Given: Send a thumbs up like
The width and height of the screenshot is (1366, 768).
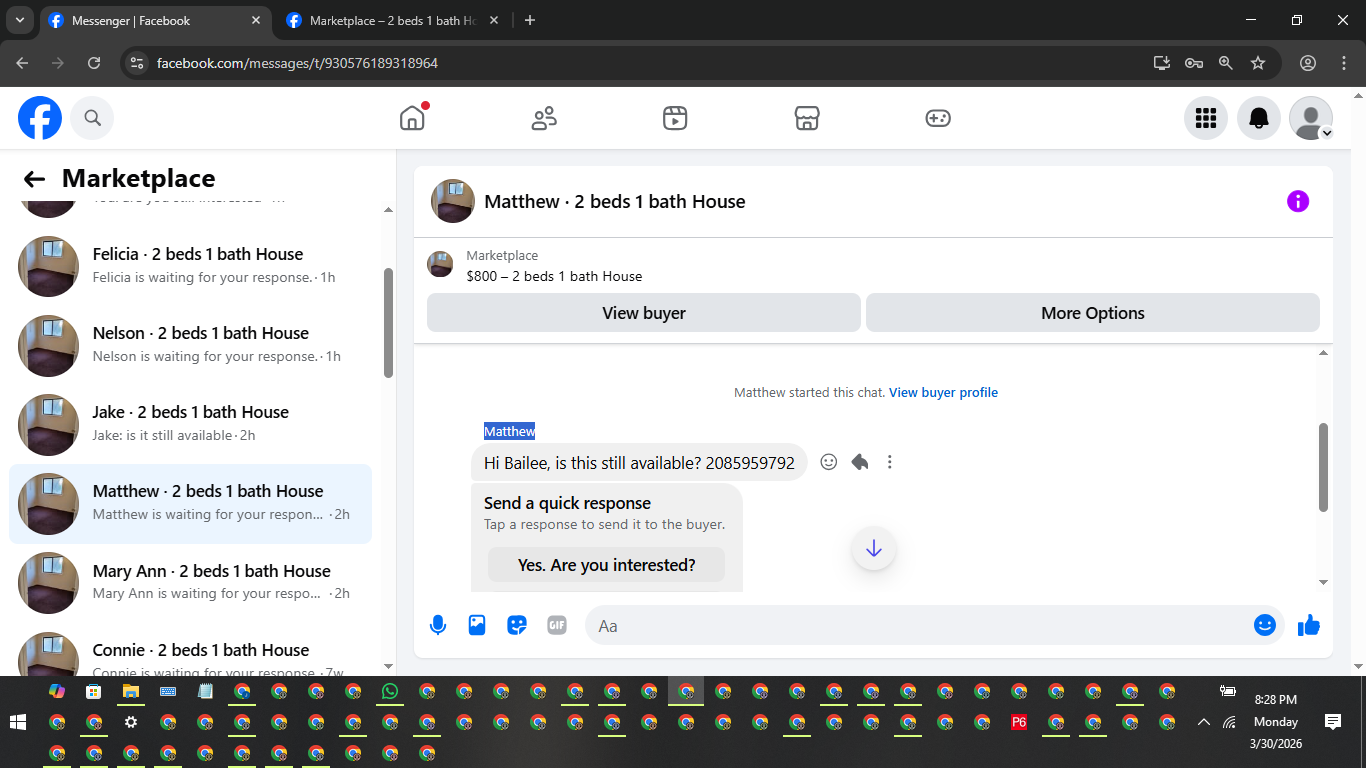Looking at the screenshot, I should [1309, 626].
